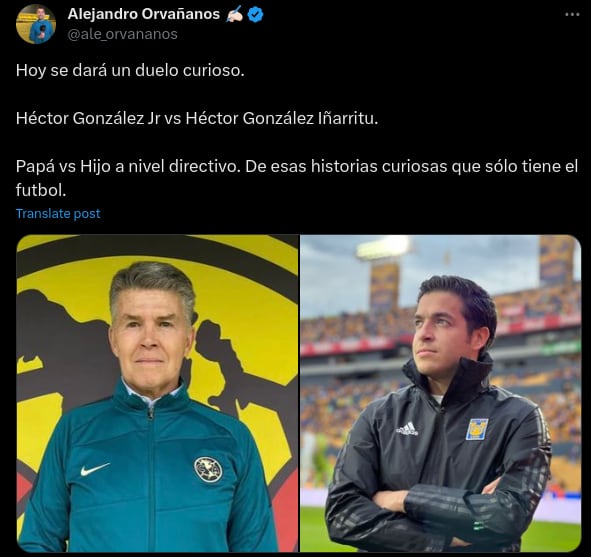Click the Translate post link

pos(58,214)
